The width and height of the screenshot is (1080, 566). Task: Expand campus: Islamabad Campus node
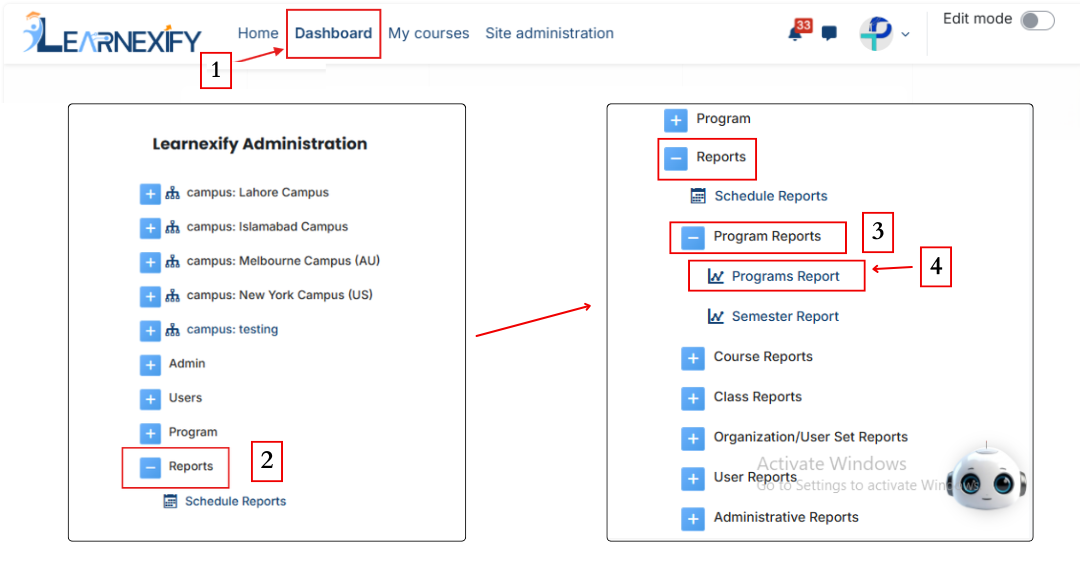[150, 228]
